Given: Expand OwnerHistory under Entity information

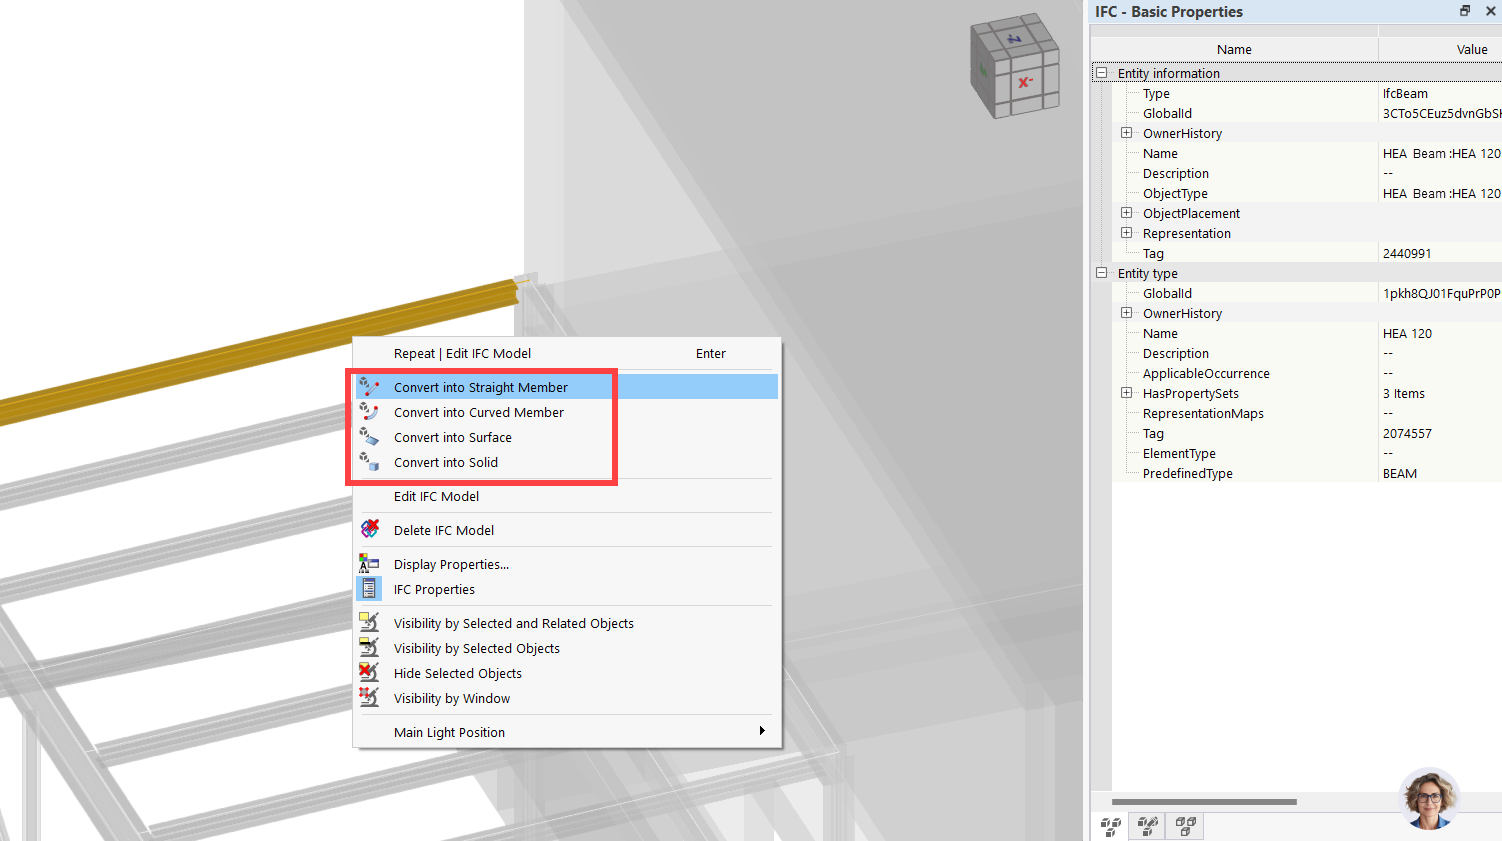Looking at the screenshot, I should [x=1127, y=132].
